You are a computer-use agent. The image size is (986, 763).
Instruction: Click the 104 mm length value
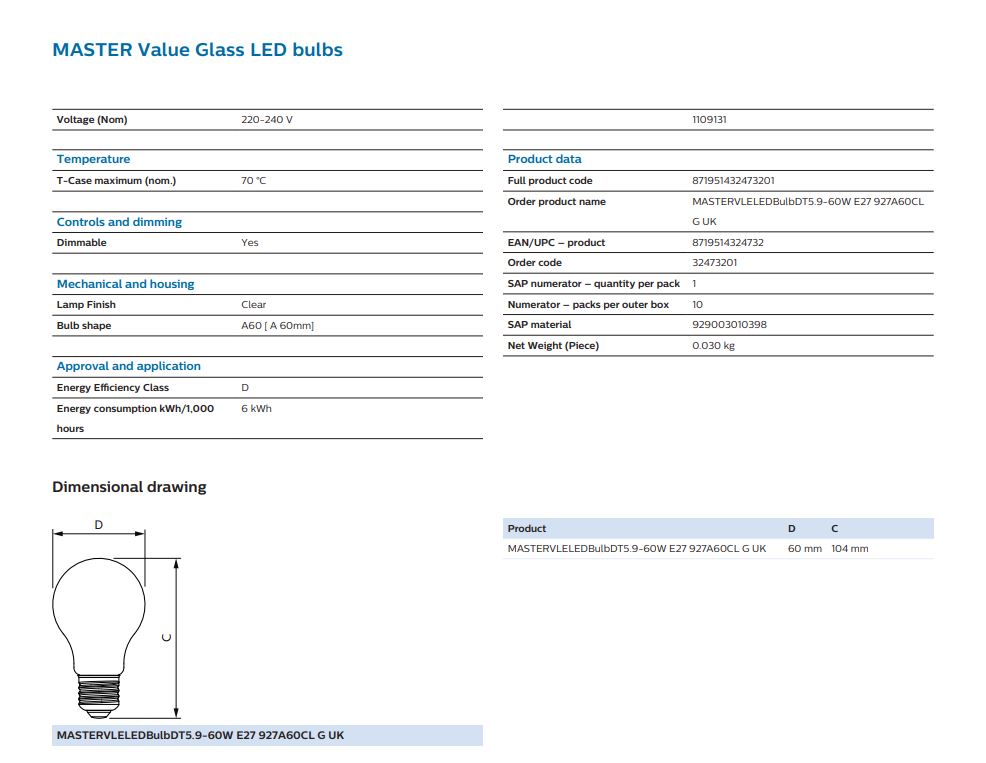[850, 549]
